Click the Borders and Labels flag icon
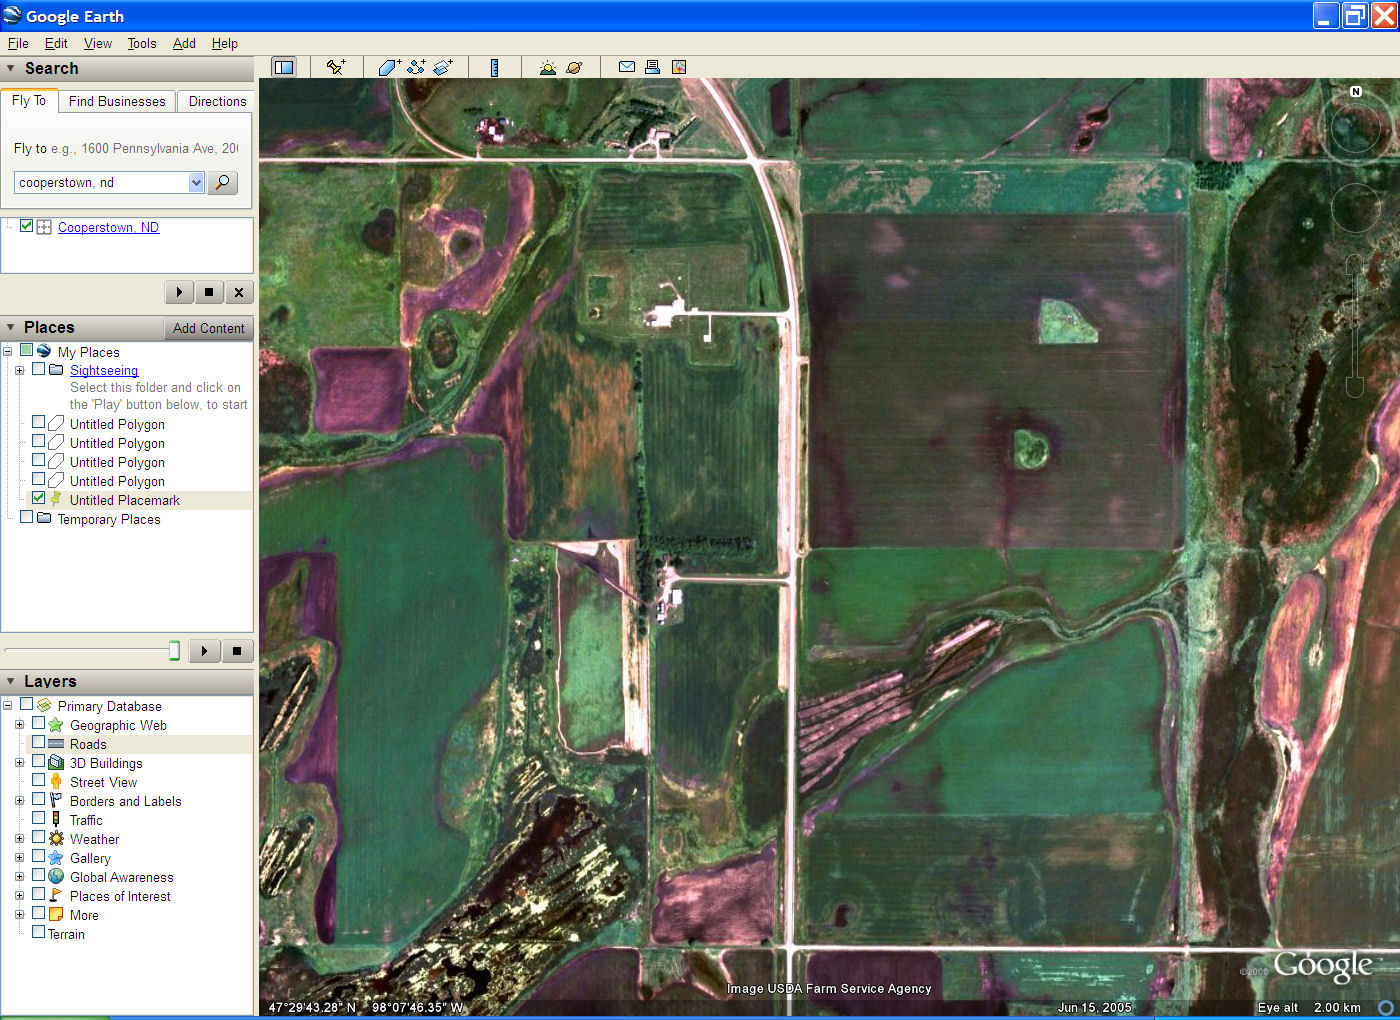The height and width of the screenshot is (1020, 1400). click(56, 800)
